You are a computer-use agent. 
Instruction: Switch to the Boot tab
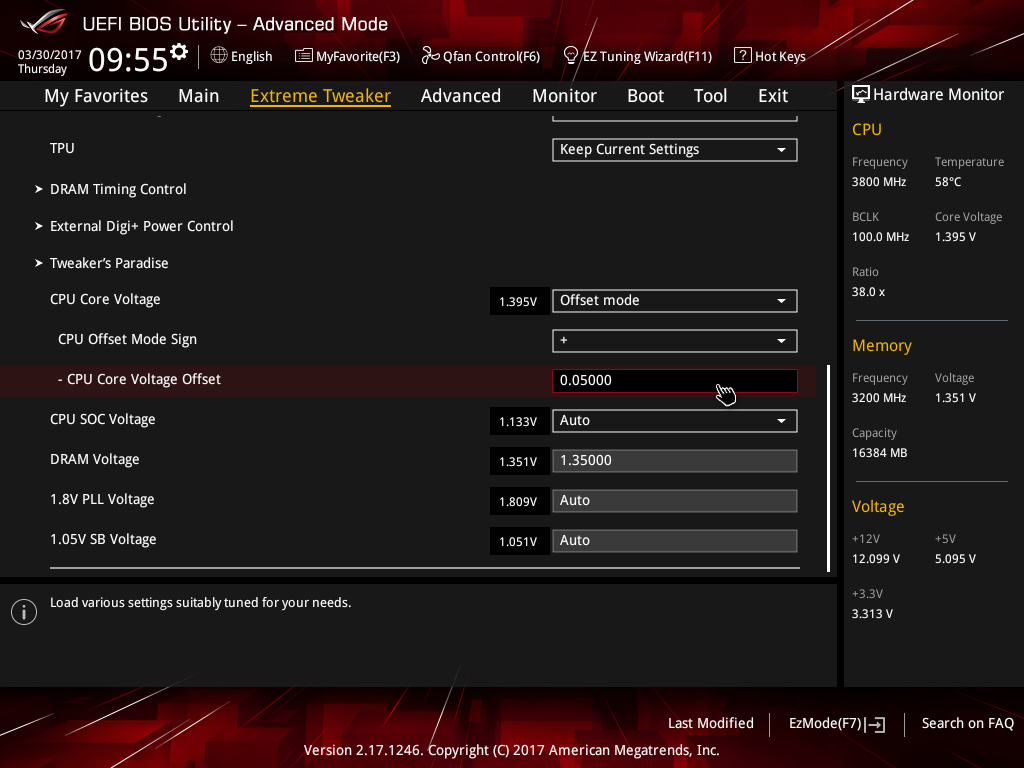(645, 96)
